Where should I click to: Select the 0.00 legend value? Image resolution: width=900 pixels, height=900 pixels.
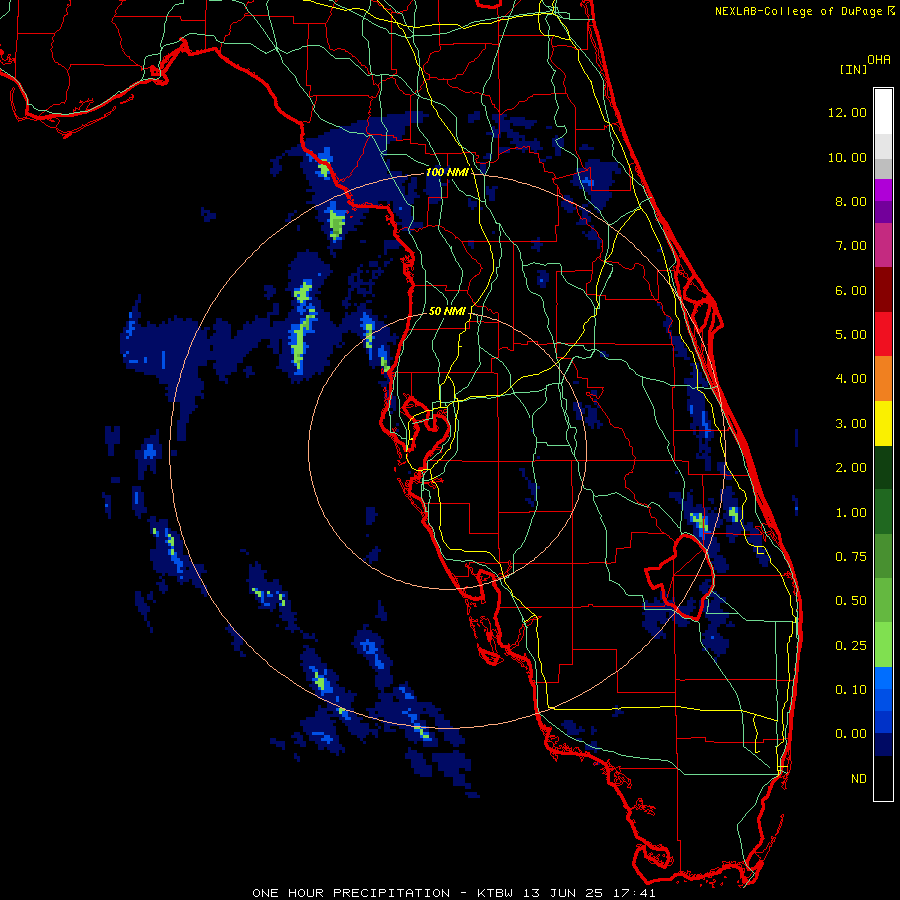851,734
